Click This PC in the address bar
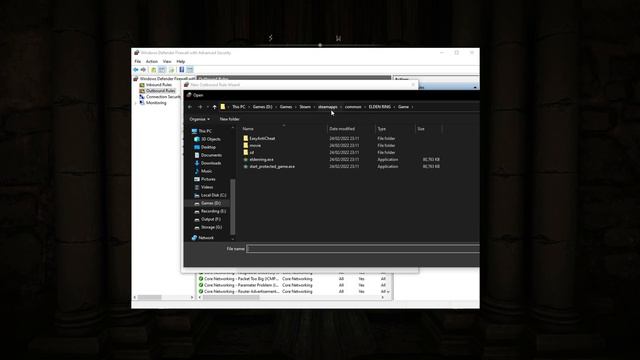This screenshot has width=640, height=360. [239, 107]
